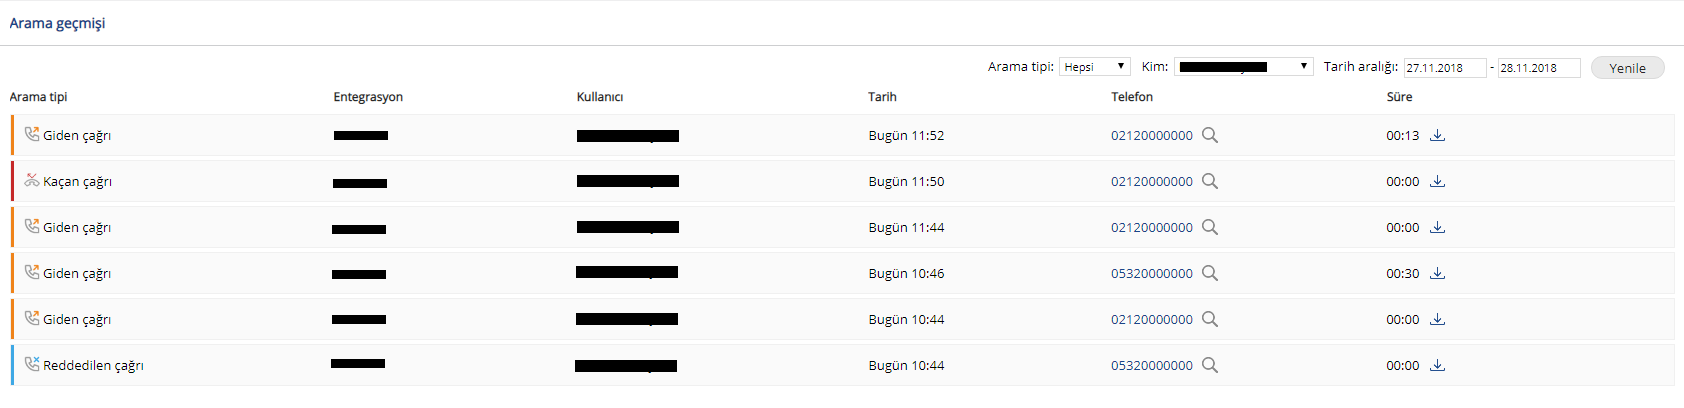This screenshot has height=408, width=1684.
Task: Click the outgoing call icon in first row
Action: (x=32, y=134)
